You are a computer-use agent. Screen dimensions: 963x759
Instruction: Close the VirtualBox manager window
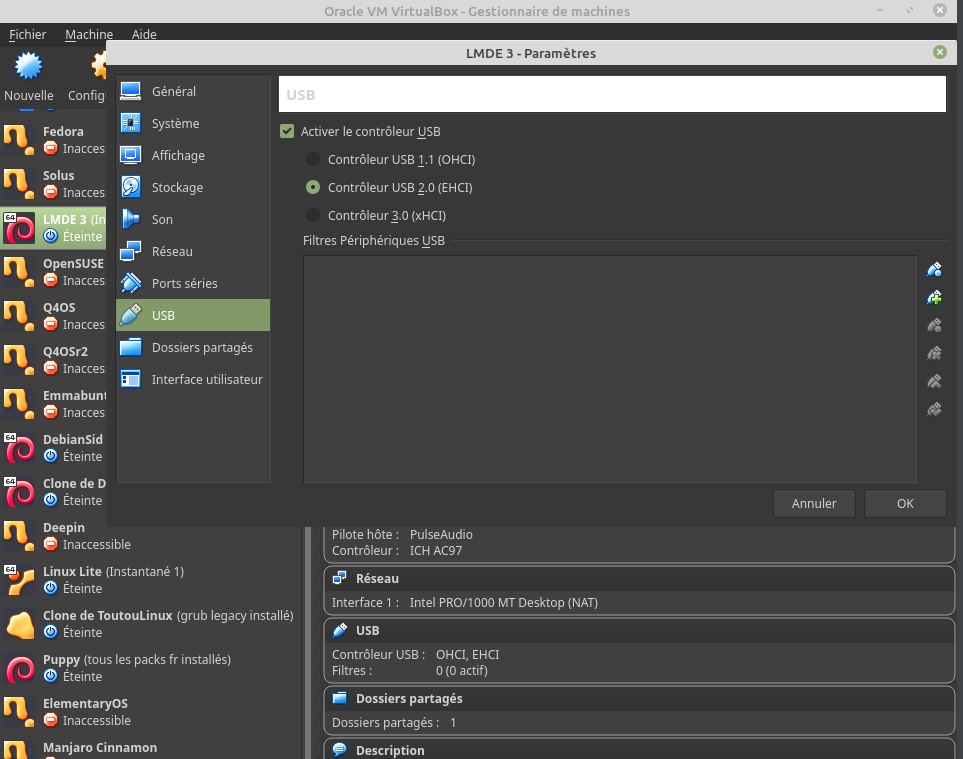click(x=940, y=10)
